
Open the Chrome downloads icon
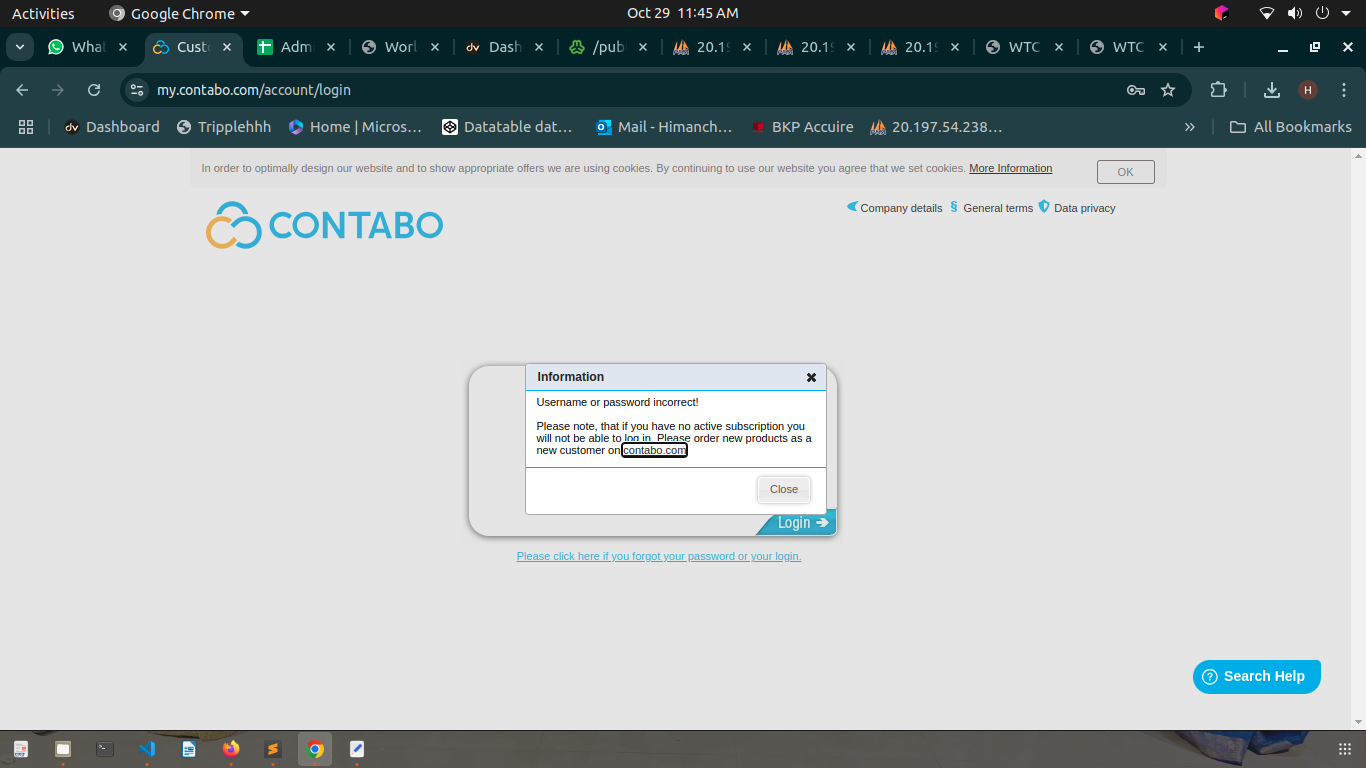coord(1272,90)
